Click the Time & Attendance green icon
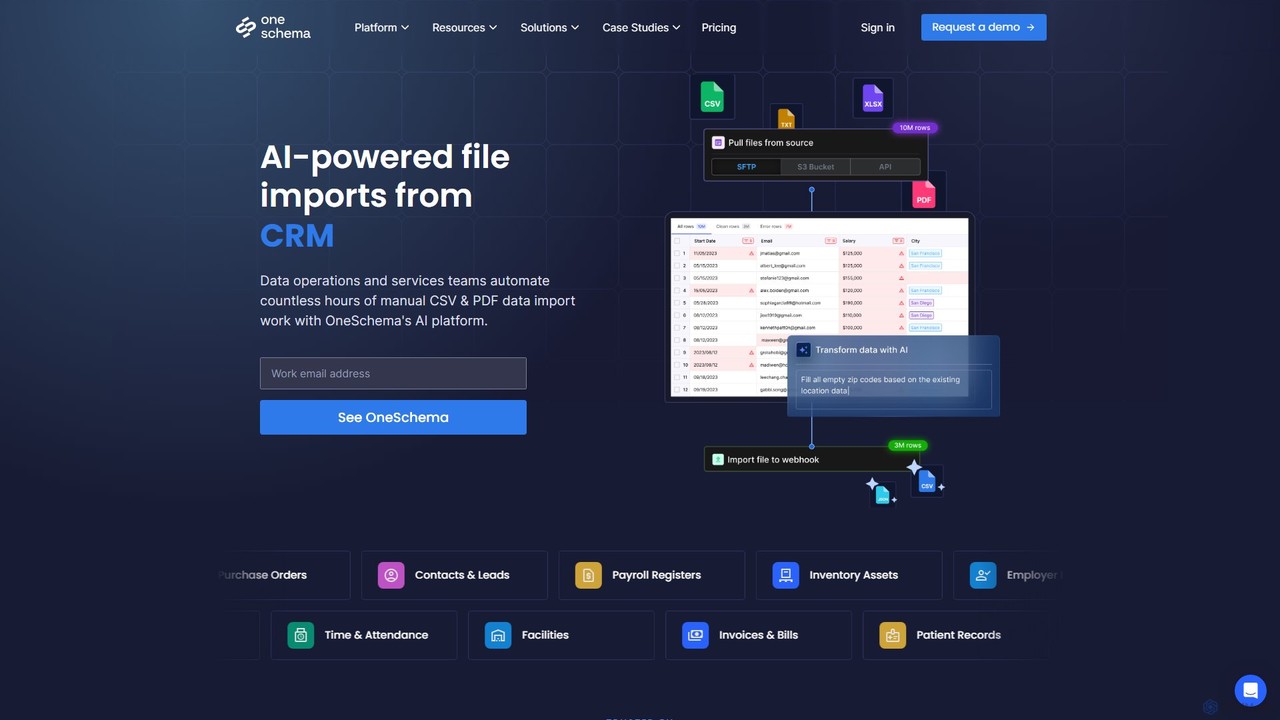 [301, 635]
